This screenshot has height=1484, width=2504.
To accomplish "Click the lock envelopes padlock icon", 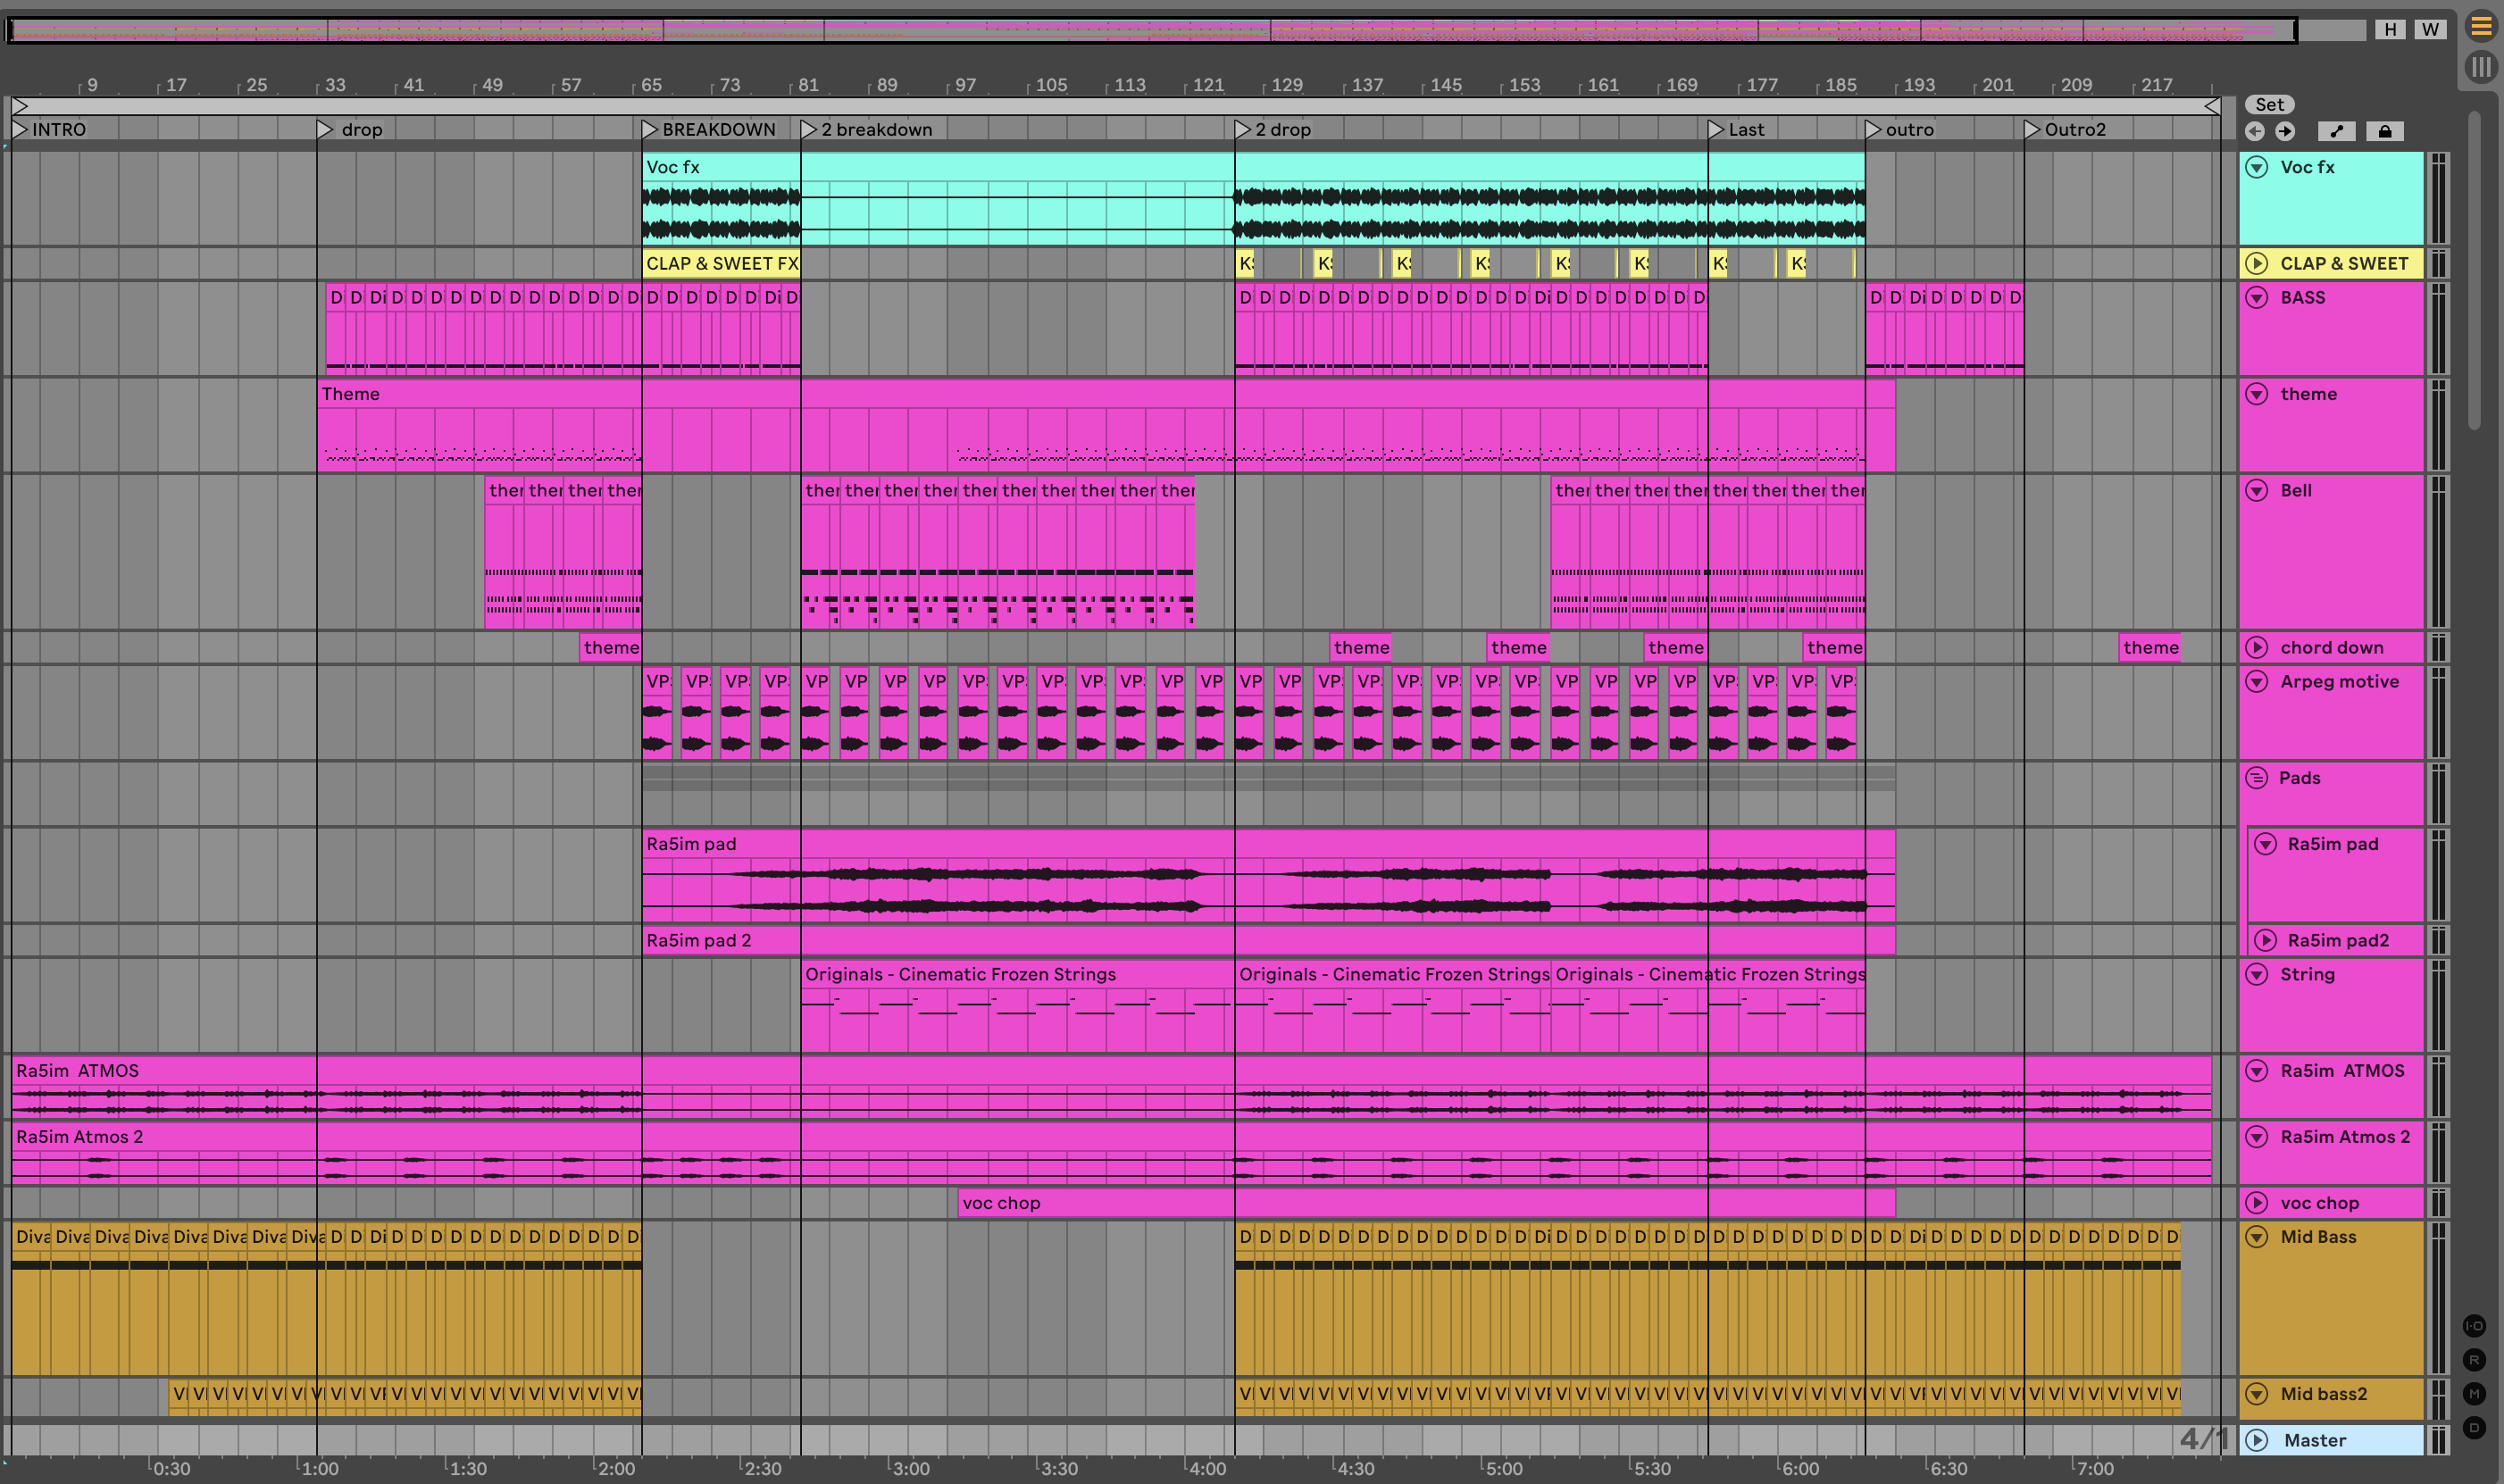I will coord(2385,131).
